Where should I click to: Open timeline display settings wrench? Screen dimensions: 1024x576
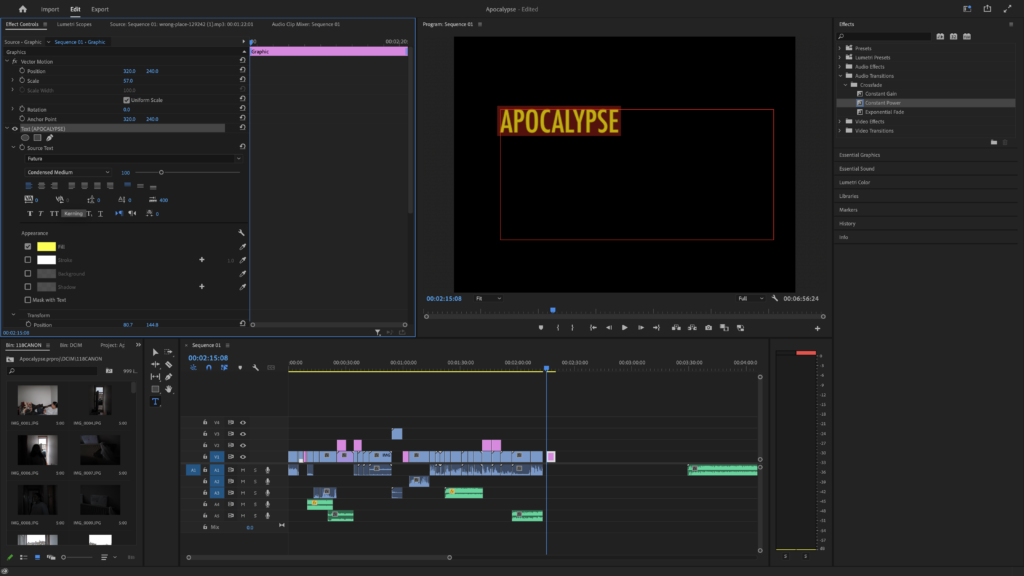(x=256, y=367)
